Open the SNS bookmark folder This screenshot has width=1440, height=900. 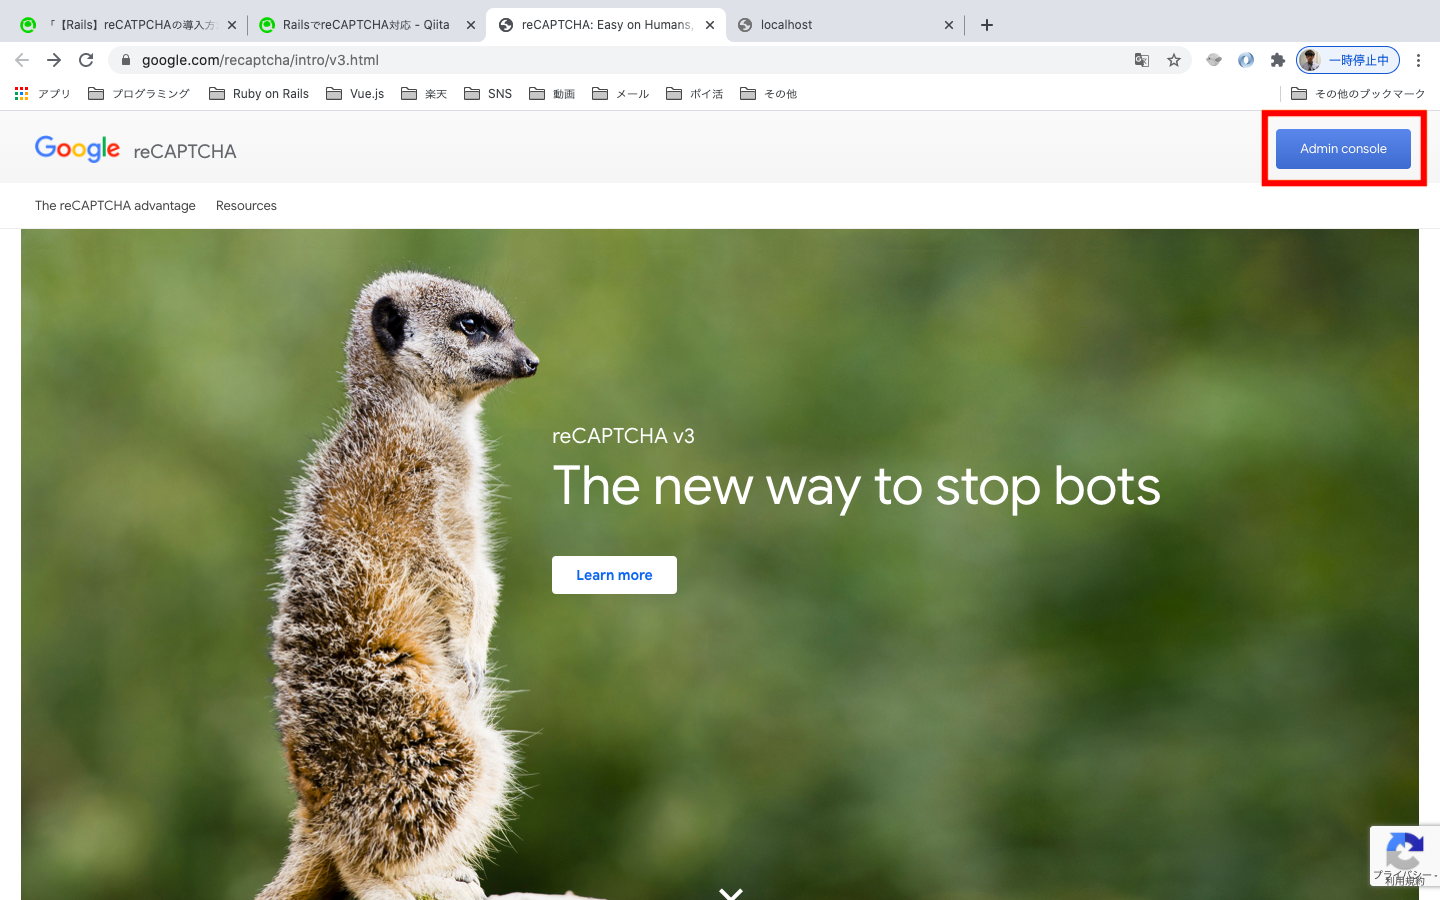point(488,94)
